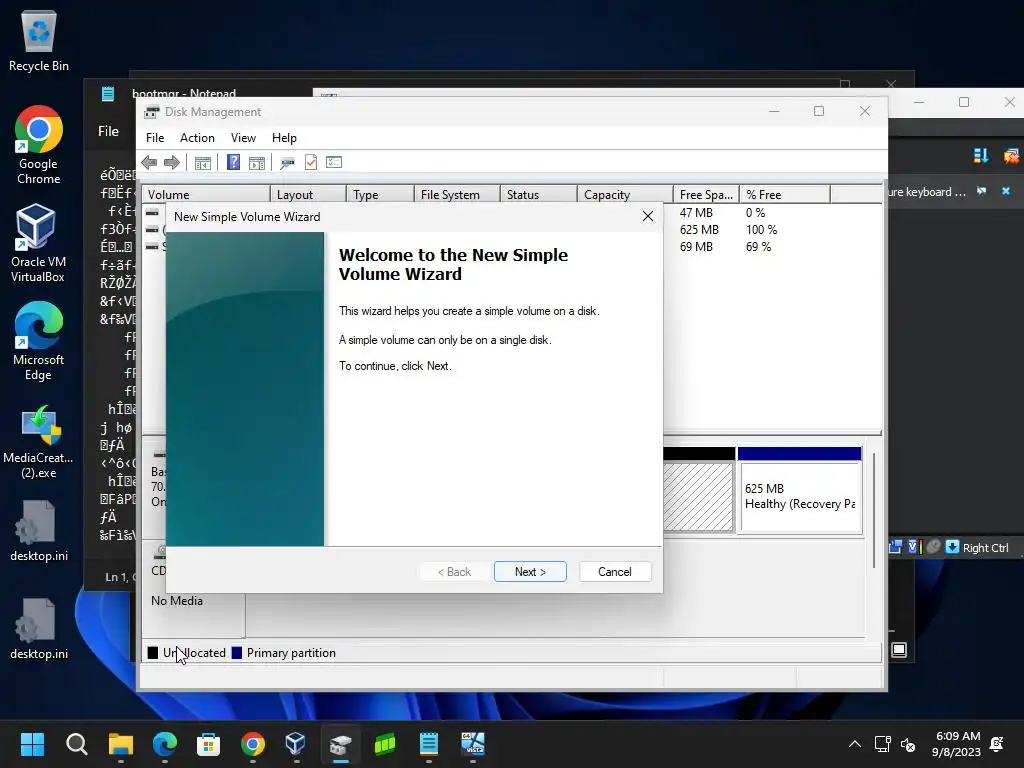Screen dimensions: 1024x768
Task: Click the Back arrow in Disk Management toolbar
Action: 149,162
